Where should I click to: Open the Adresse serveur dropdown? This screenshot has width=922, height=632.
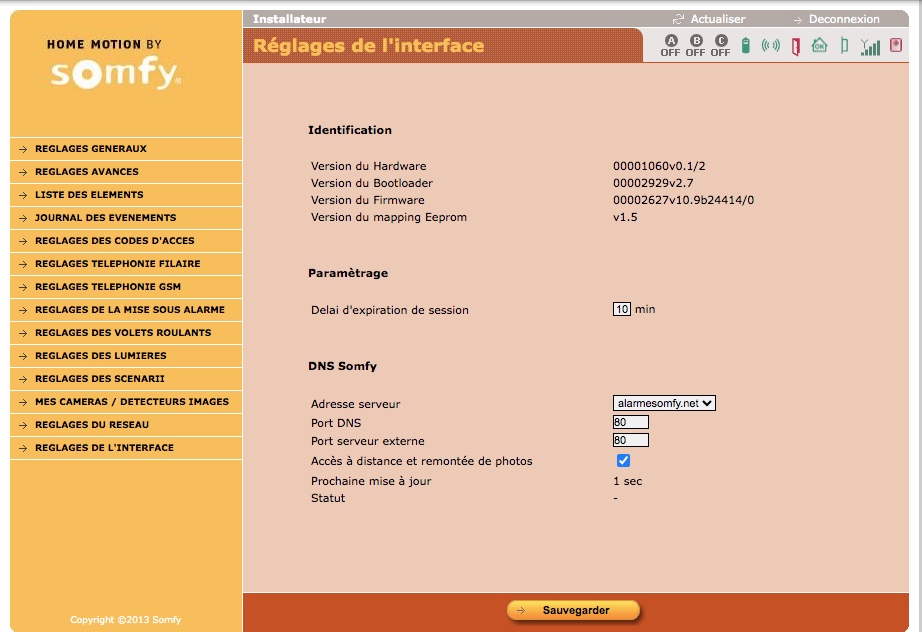(665, 403)
